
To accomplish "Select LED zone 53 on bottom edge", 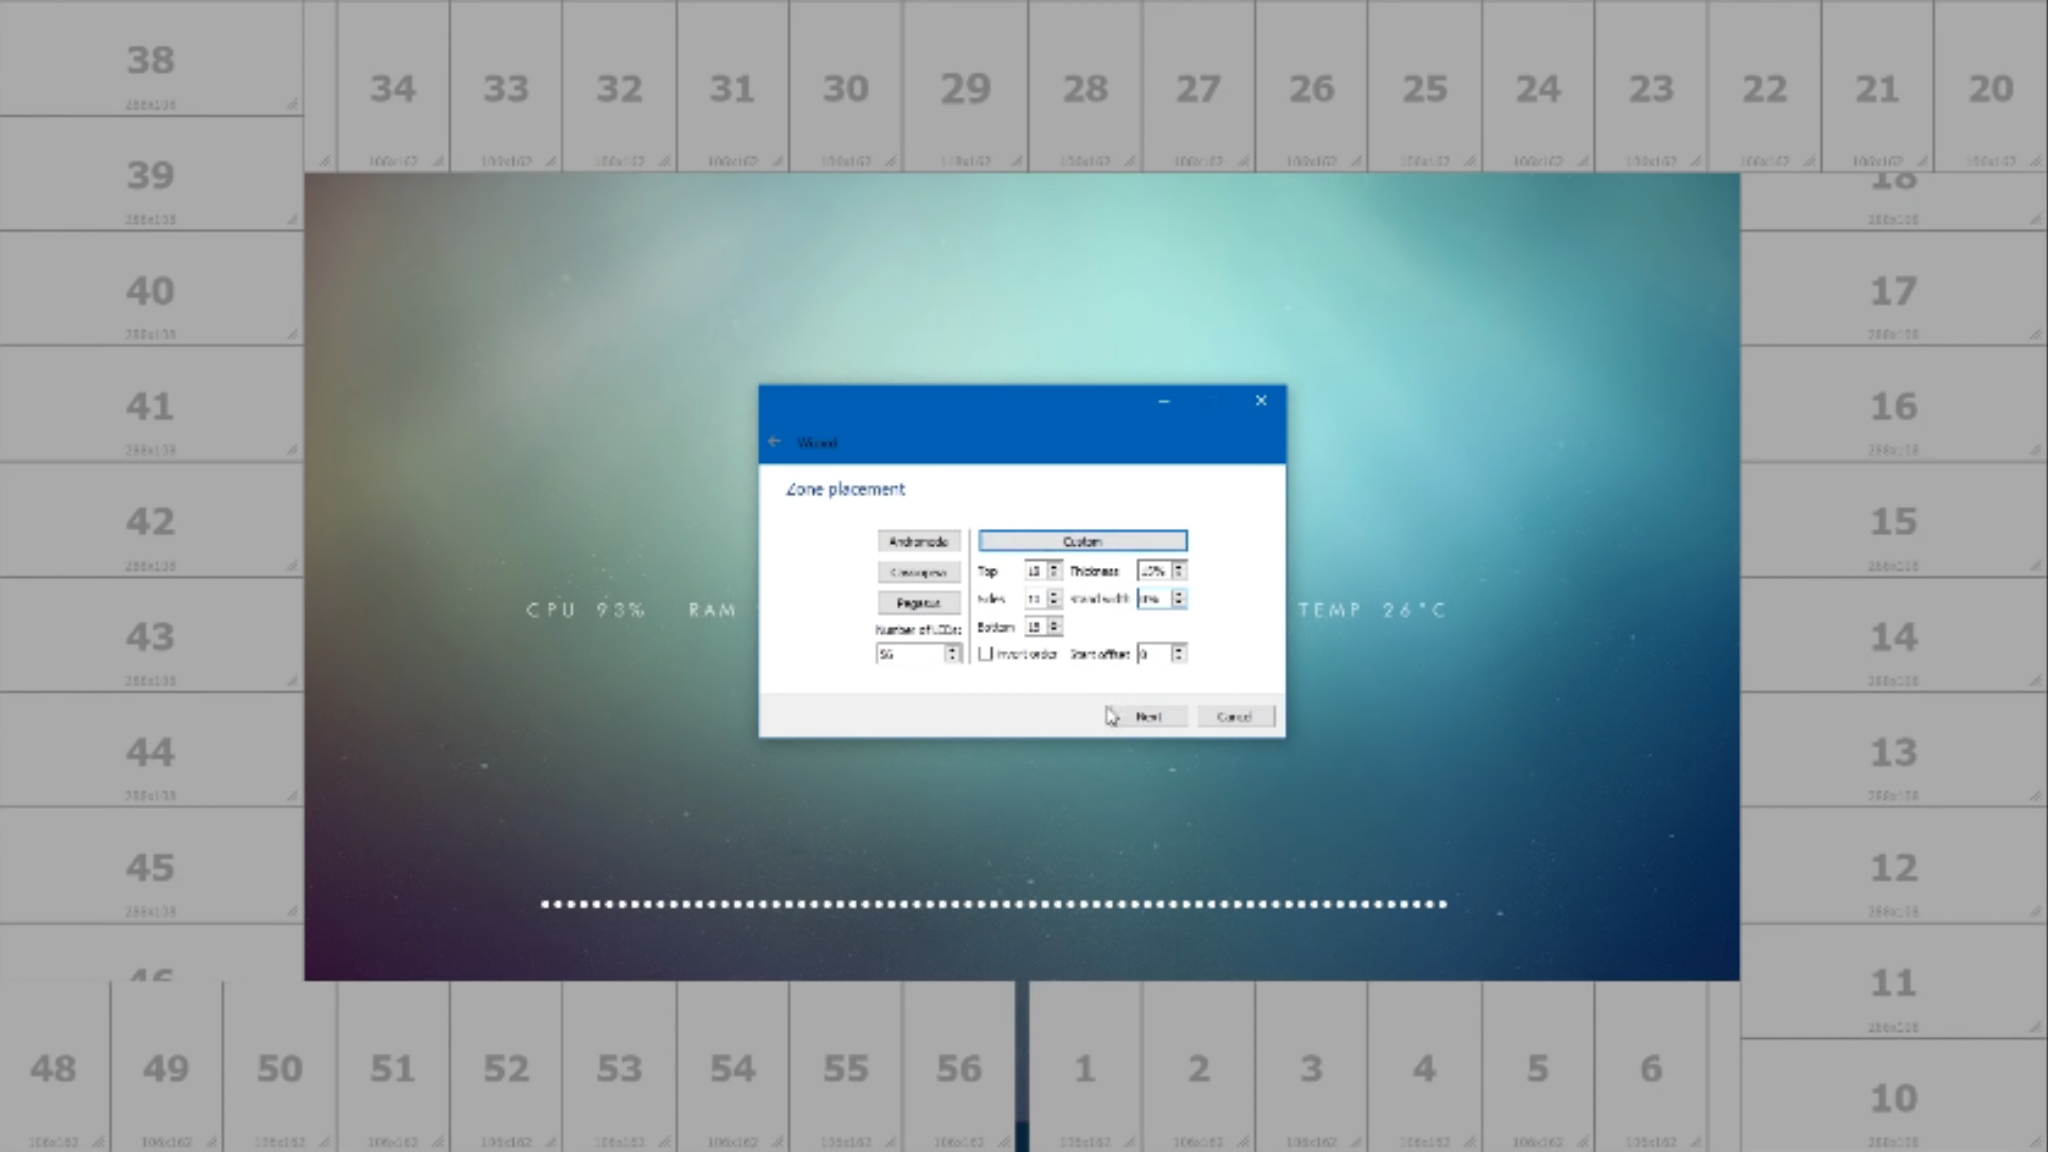I will point(619,1068).
